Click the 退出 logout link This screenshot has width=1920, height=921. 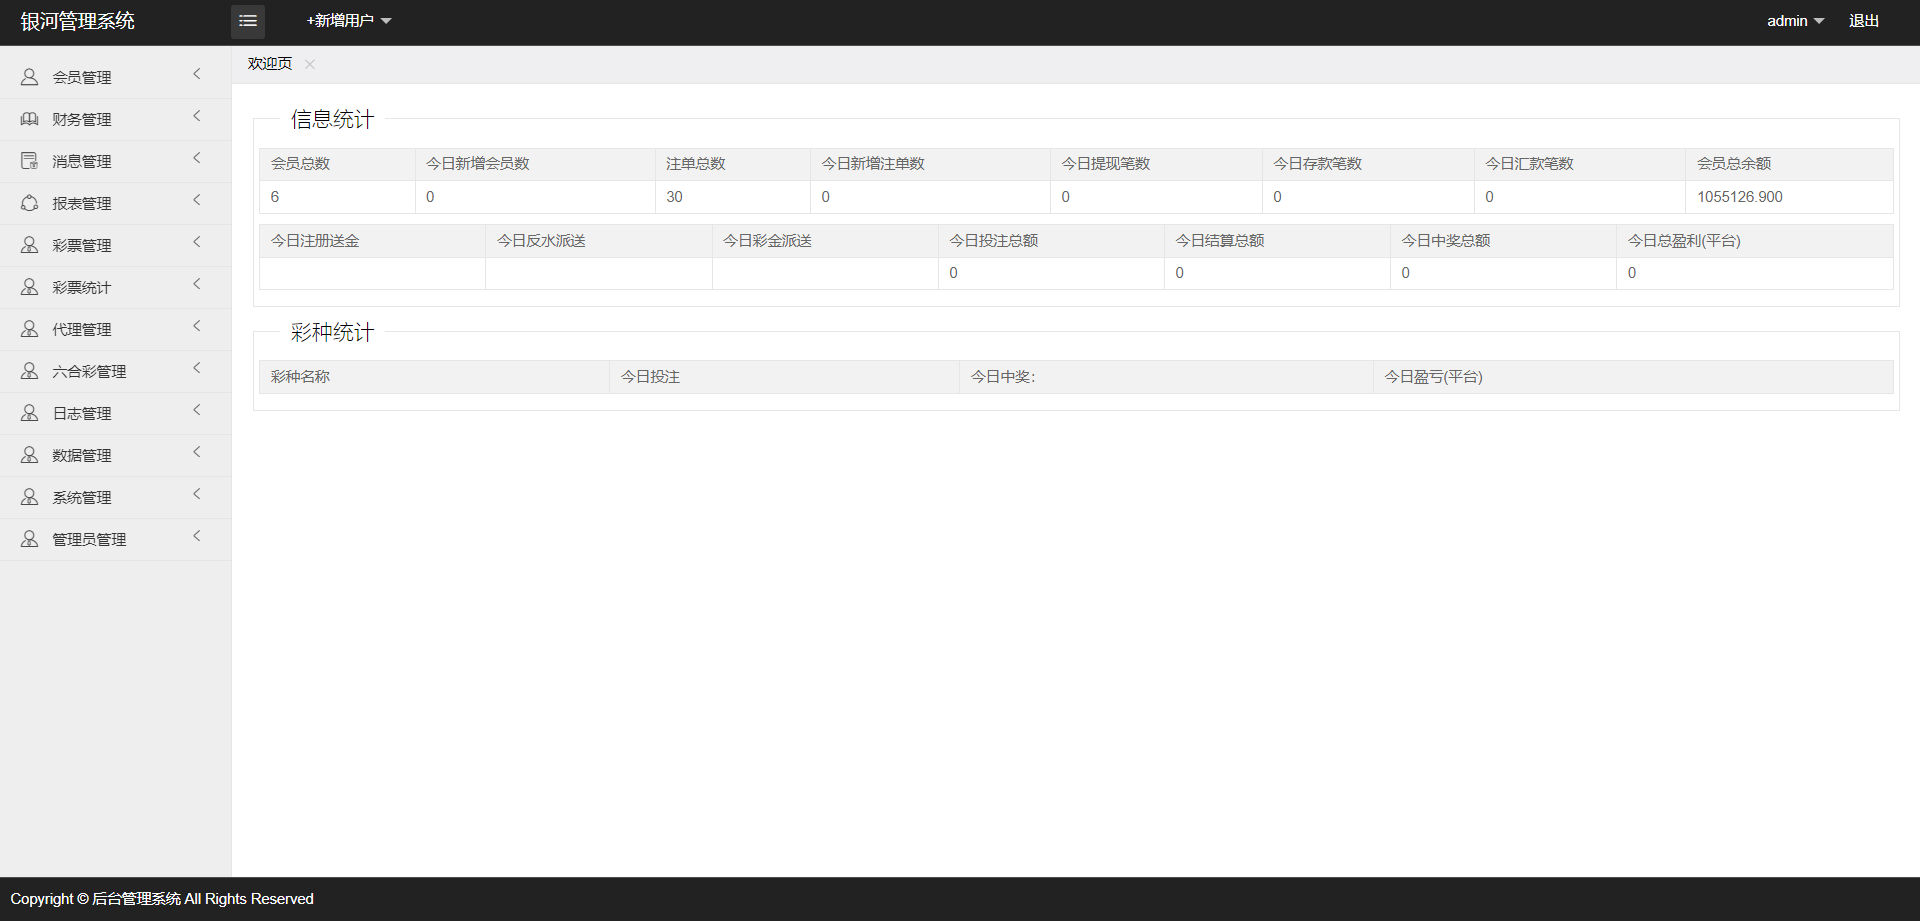pyautogui.click(x=1863, y=21)
